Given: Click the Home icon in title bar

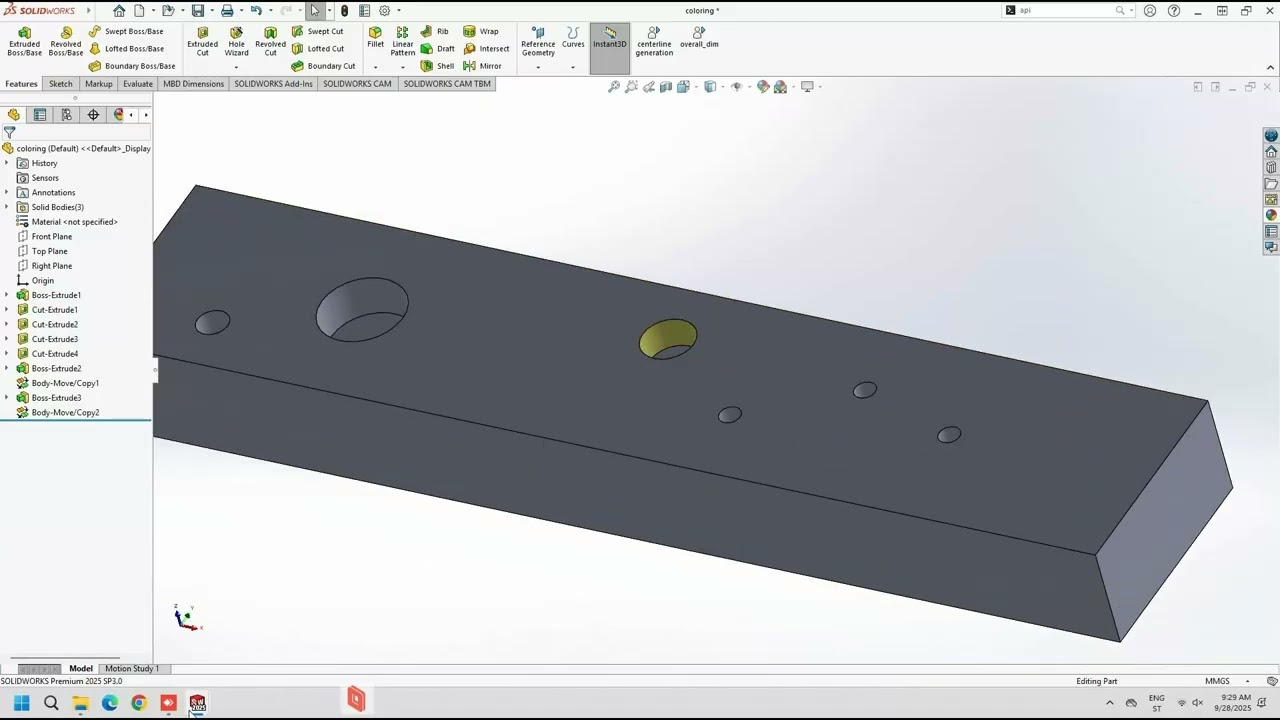Looking at the screenshot, I should pyautogui.click(x=119, y=11).
